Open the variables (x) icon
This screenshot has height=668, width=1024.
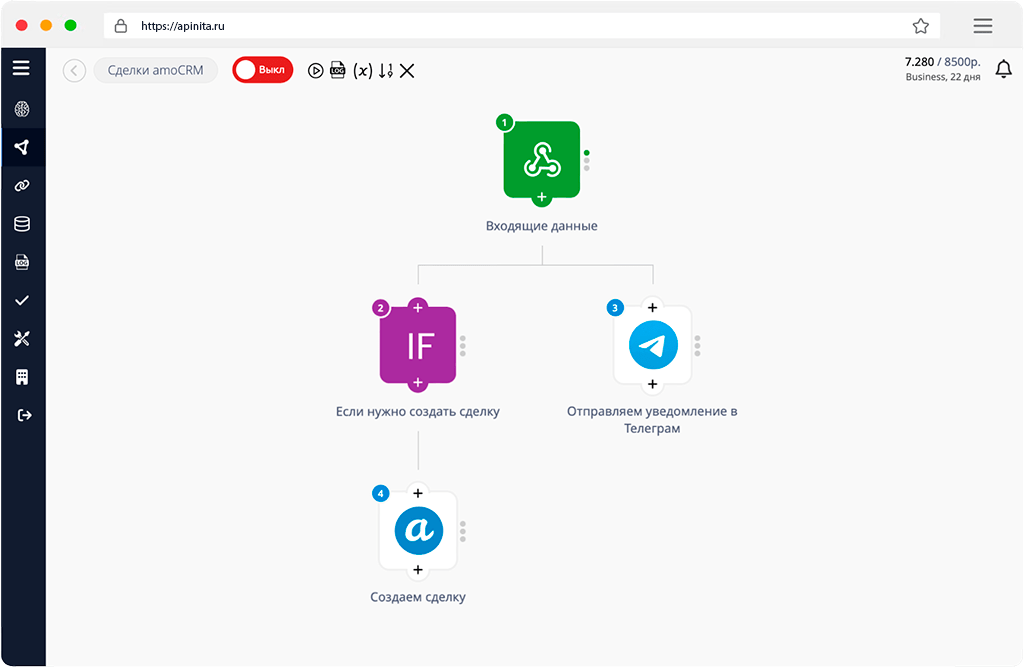[363, 71]
